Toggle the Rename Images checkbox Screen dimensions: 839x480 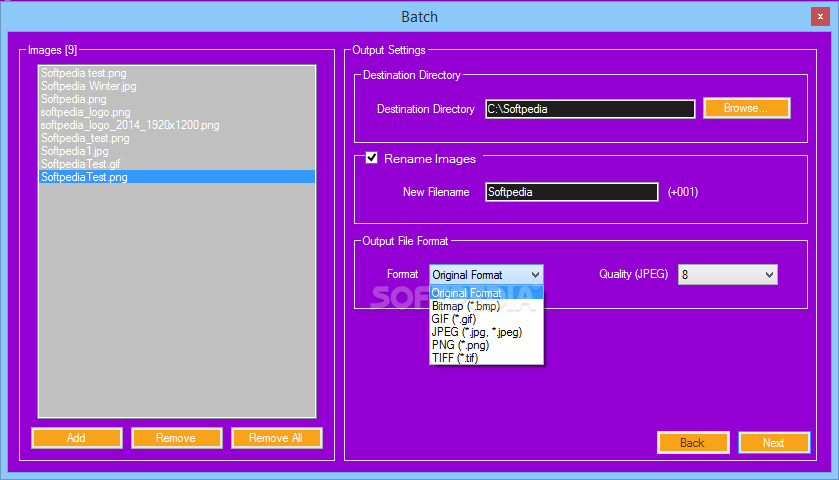(371, 158)
